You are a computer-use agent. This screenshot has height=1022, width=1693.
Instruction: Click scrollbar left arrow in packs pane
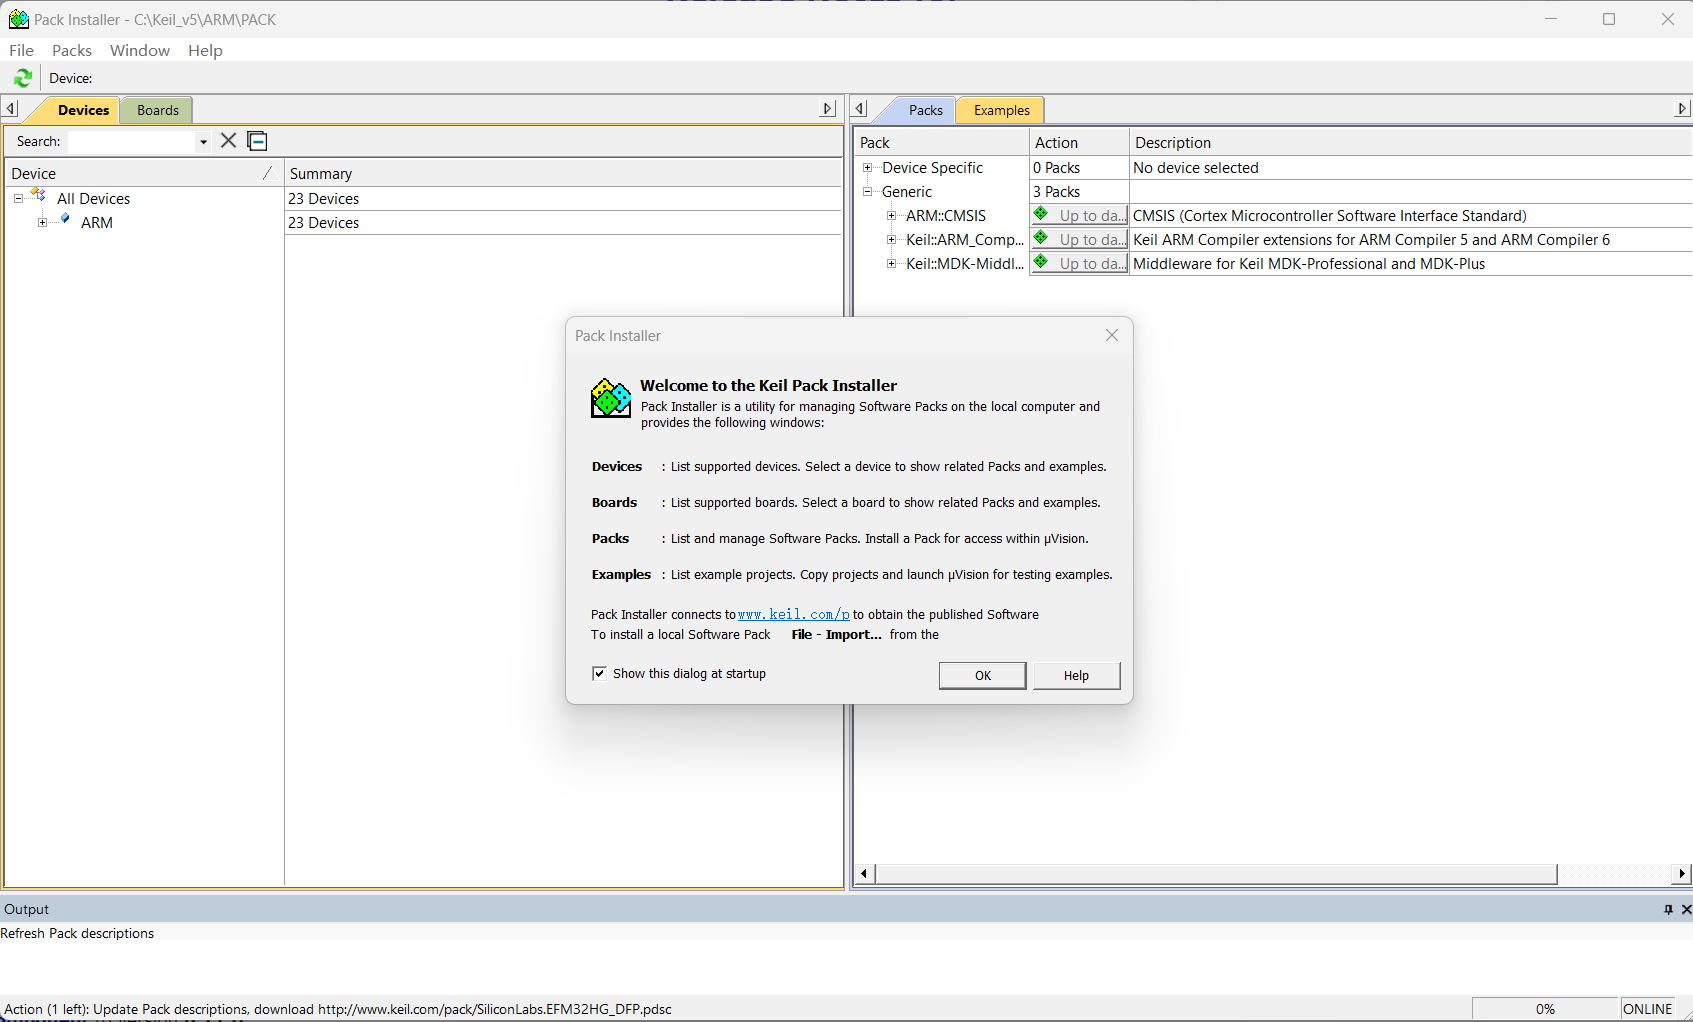click(x=865, y=874)
